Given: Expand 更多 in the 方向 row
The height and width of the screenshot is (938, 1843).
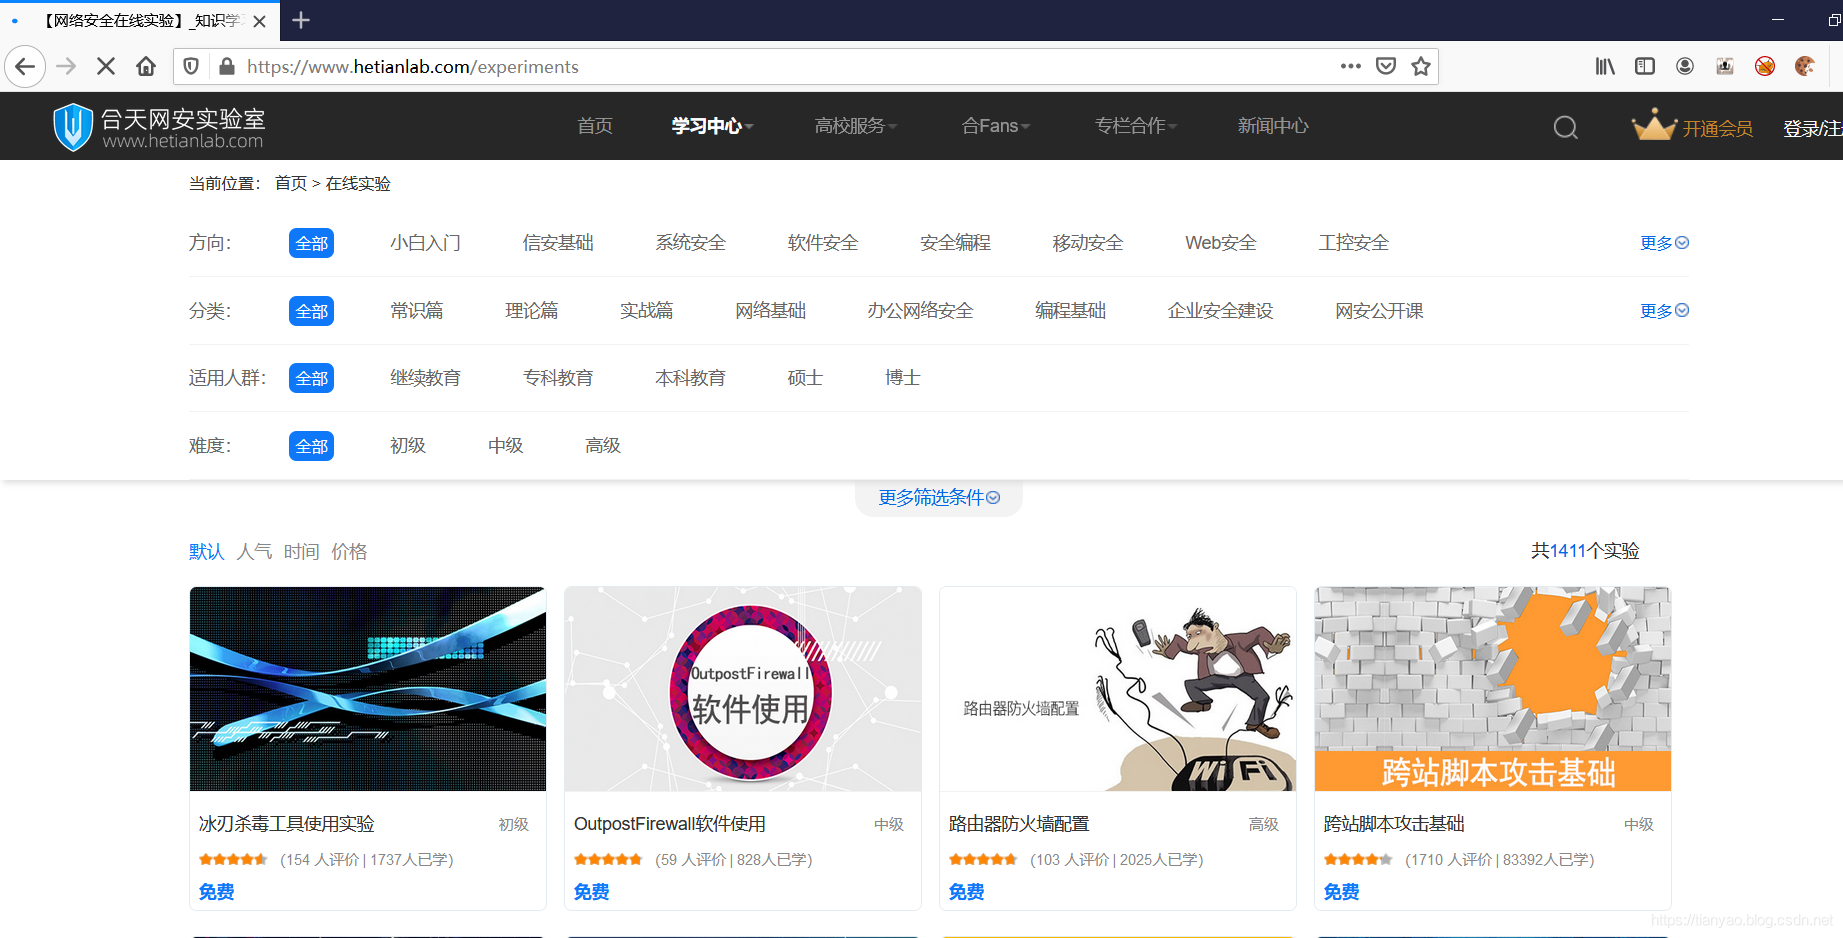Looking at the screenshot, I should pyautogui.click(x=1664, y=243).
